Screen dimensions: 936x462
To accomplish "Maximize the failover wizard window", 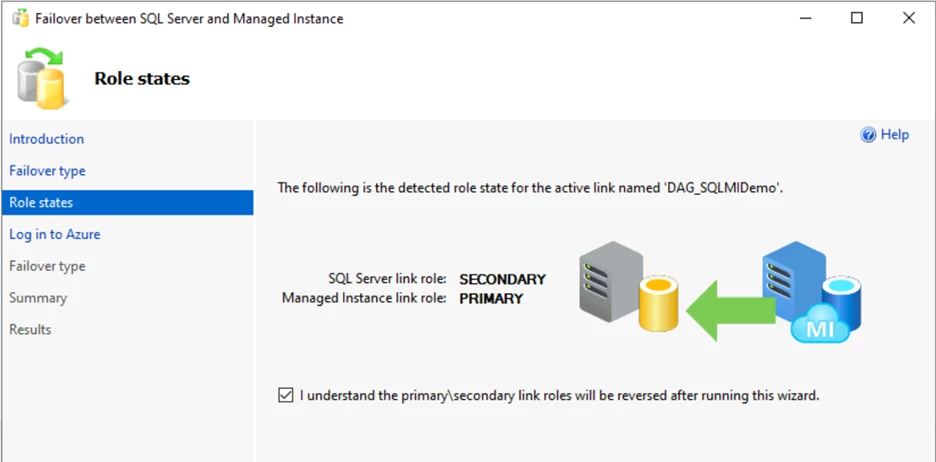I will [857, 18].
